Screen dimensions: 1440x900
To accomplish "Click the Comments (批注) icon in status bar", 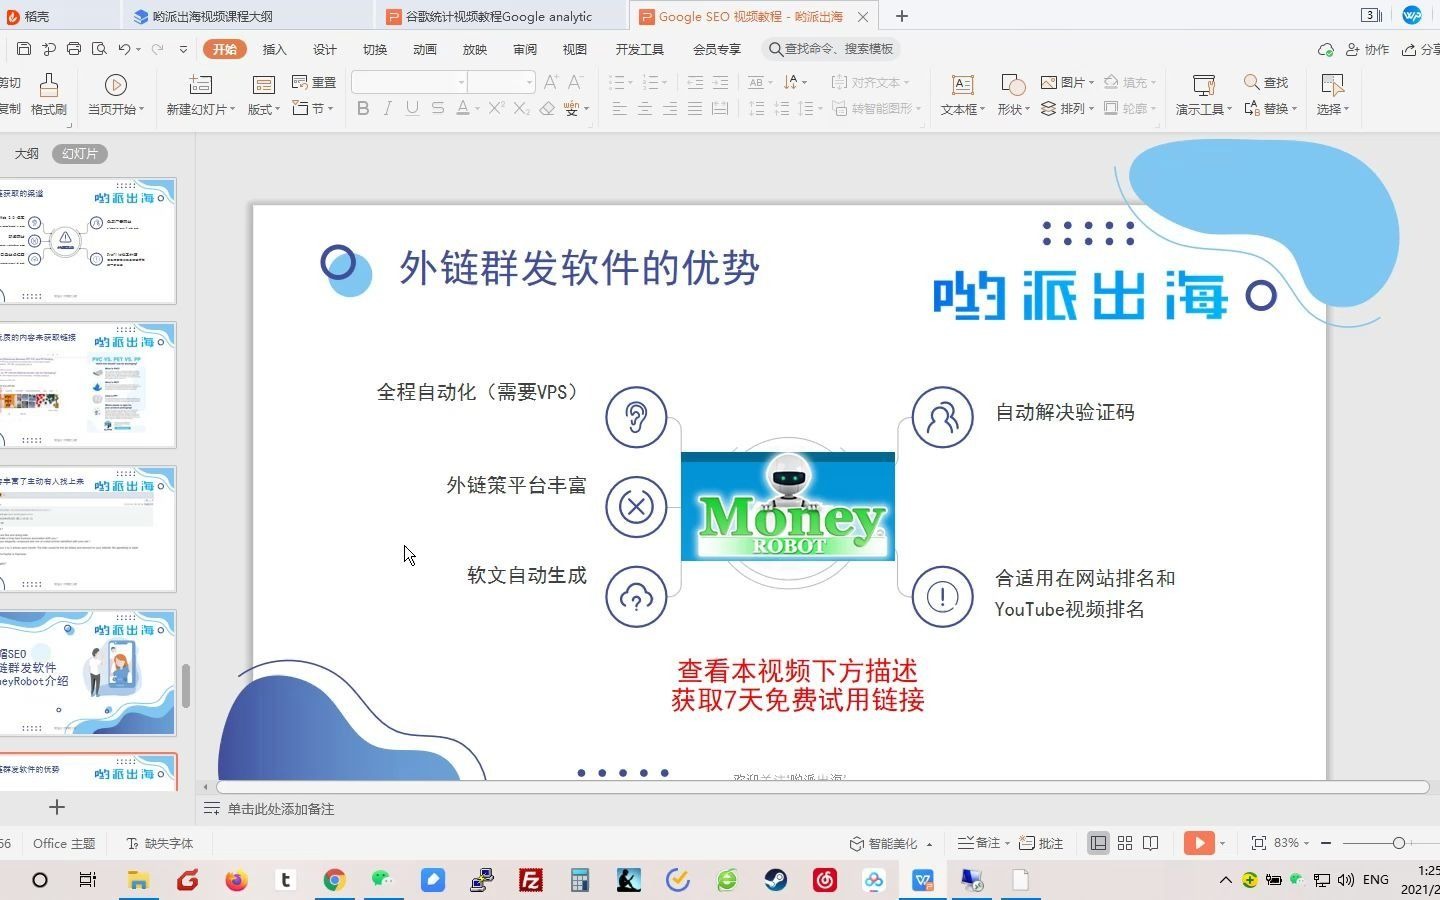I will (x=1041, y=843).
